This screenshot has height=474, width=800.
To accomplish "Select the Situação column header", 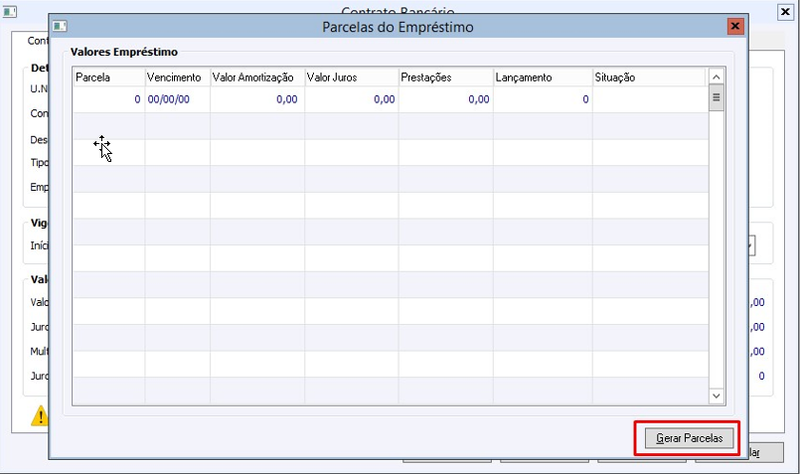I will pyautogui.click(x=648, y=78).
